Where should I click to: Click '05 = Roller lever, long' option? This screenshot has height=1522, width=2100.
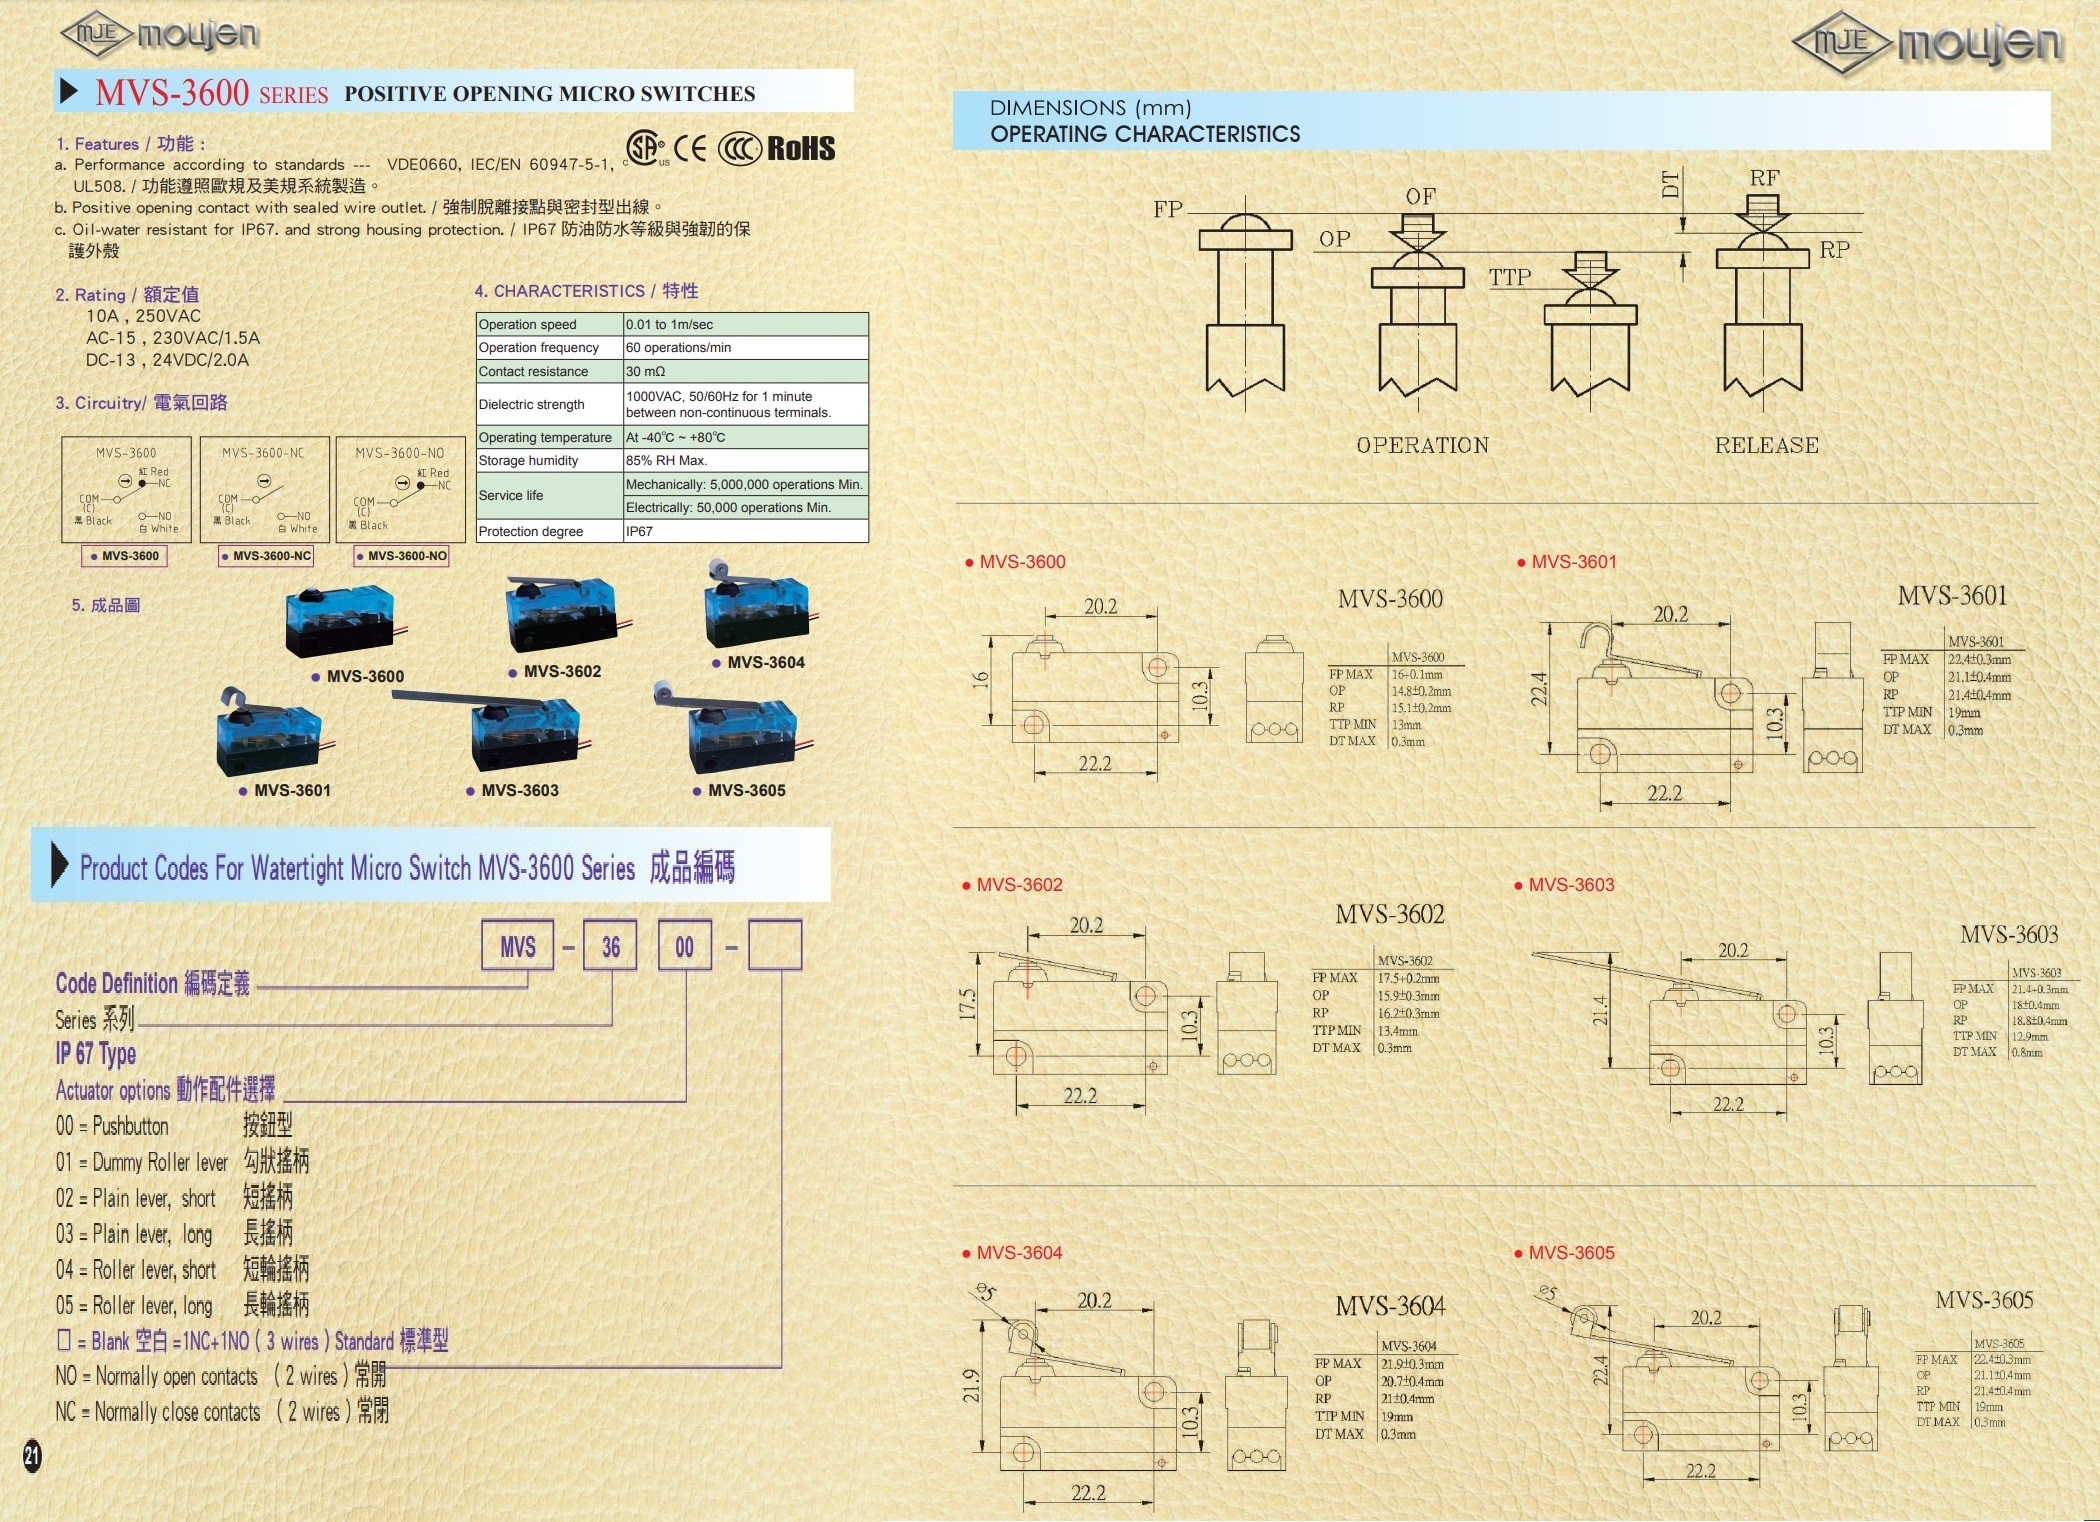coord(182,1305)
